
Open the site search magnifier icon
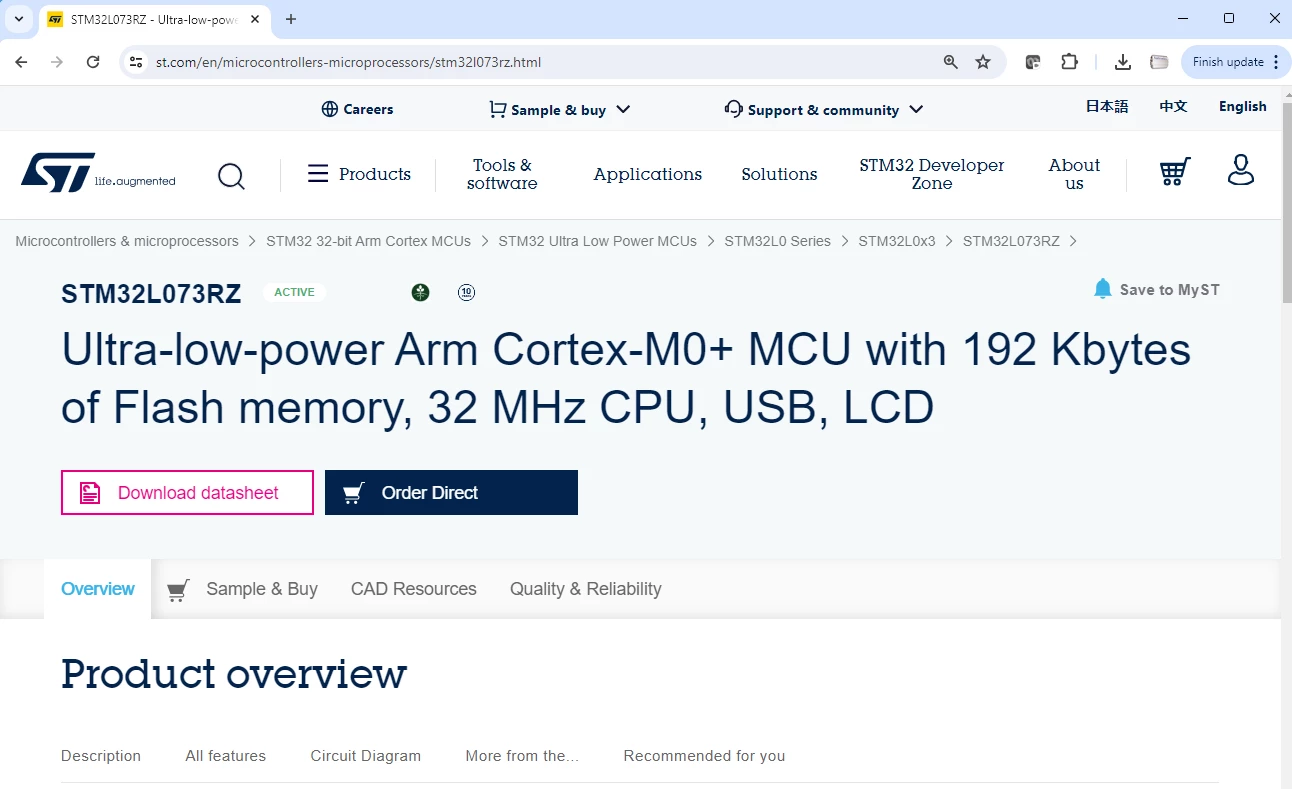(231, 176)
